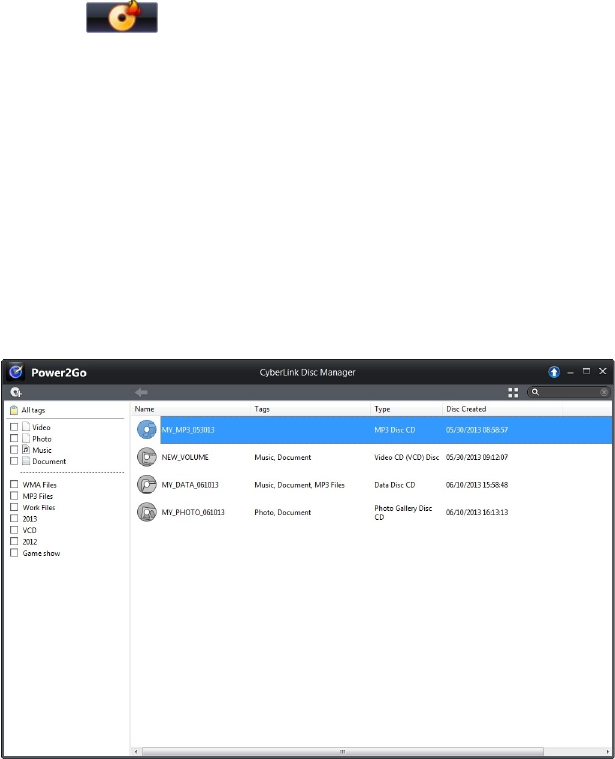615x759 pixels.
Task: Click the blue upgrade arrow icon
Action: (554, 372)
